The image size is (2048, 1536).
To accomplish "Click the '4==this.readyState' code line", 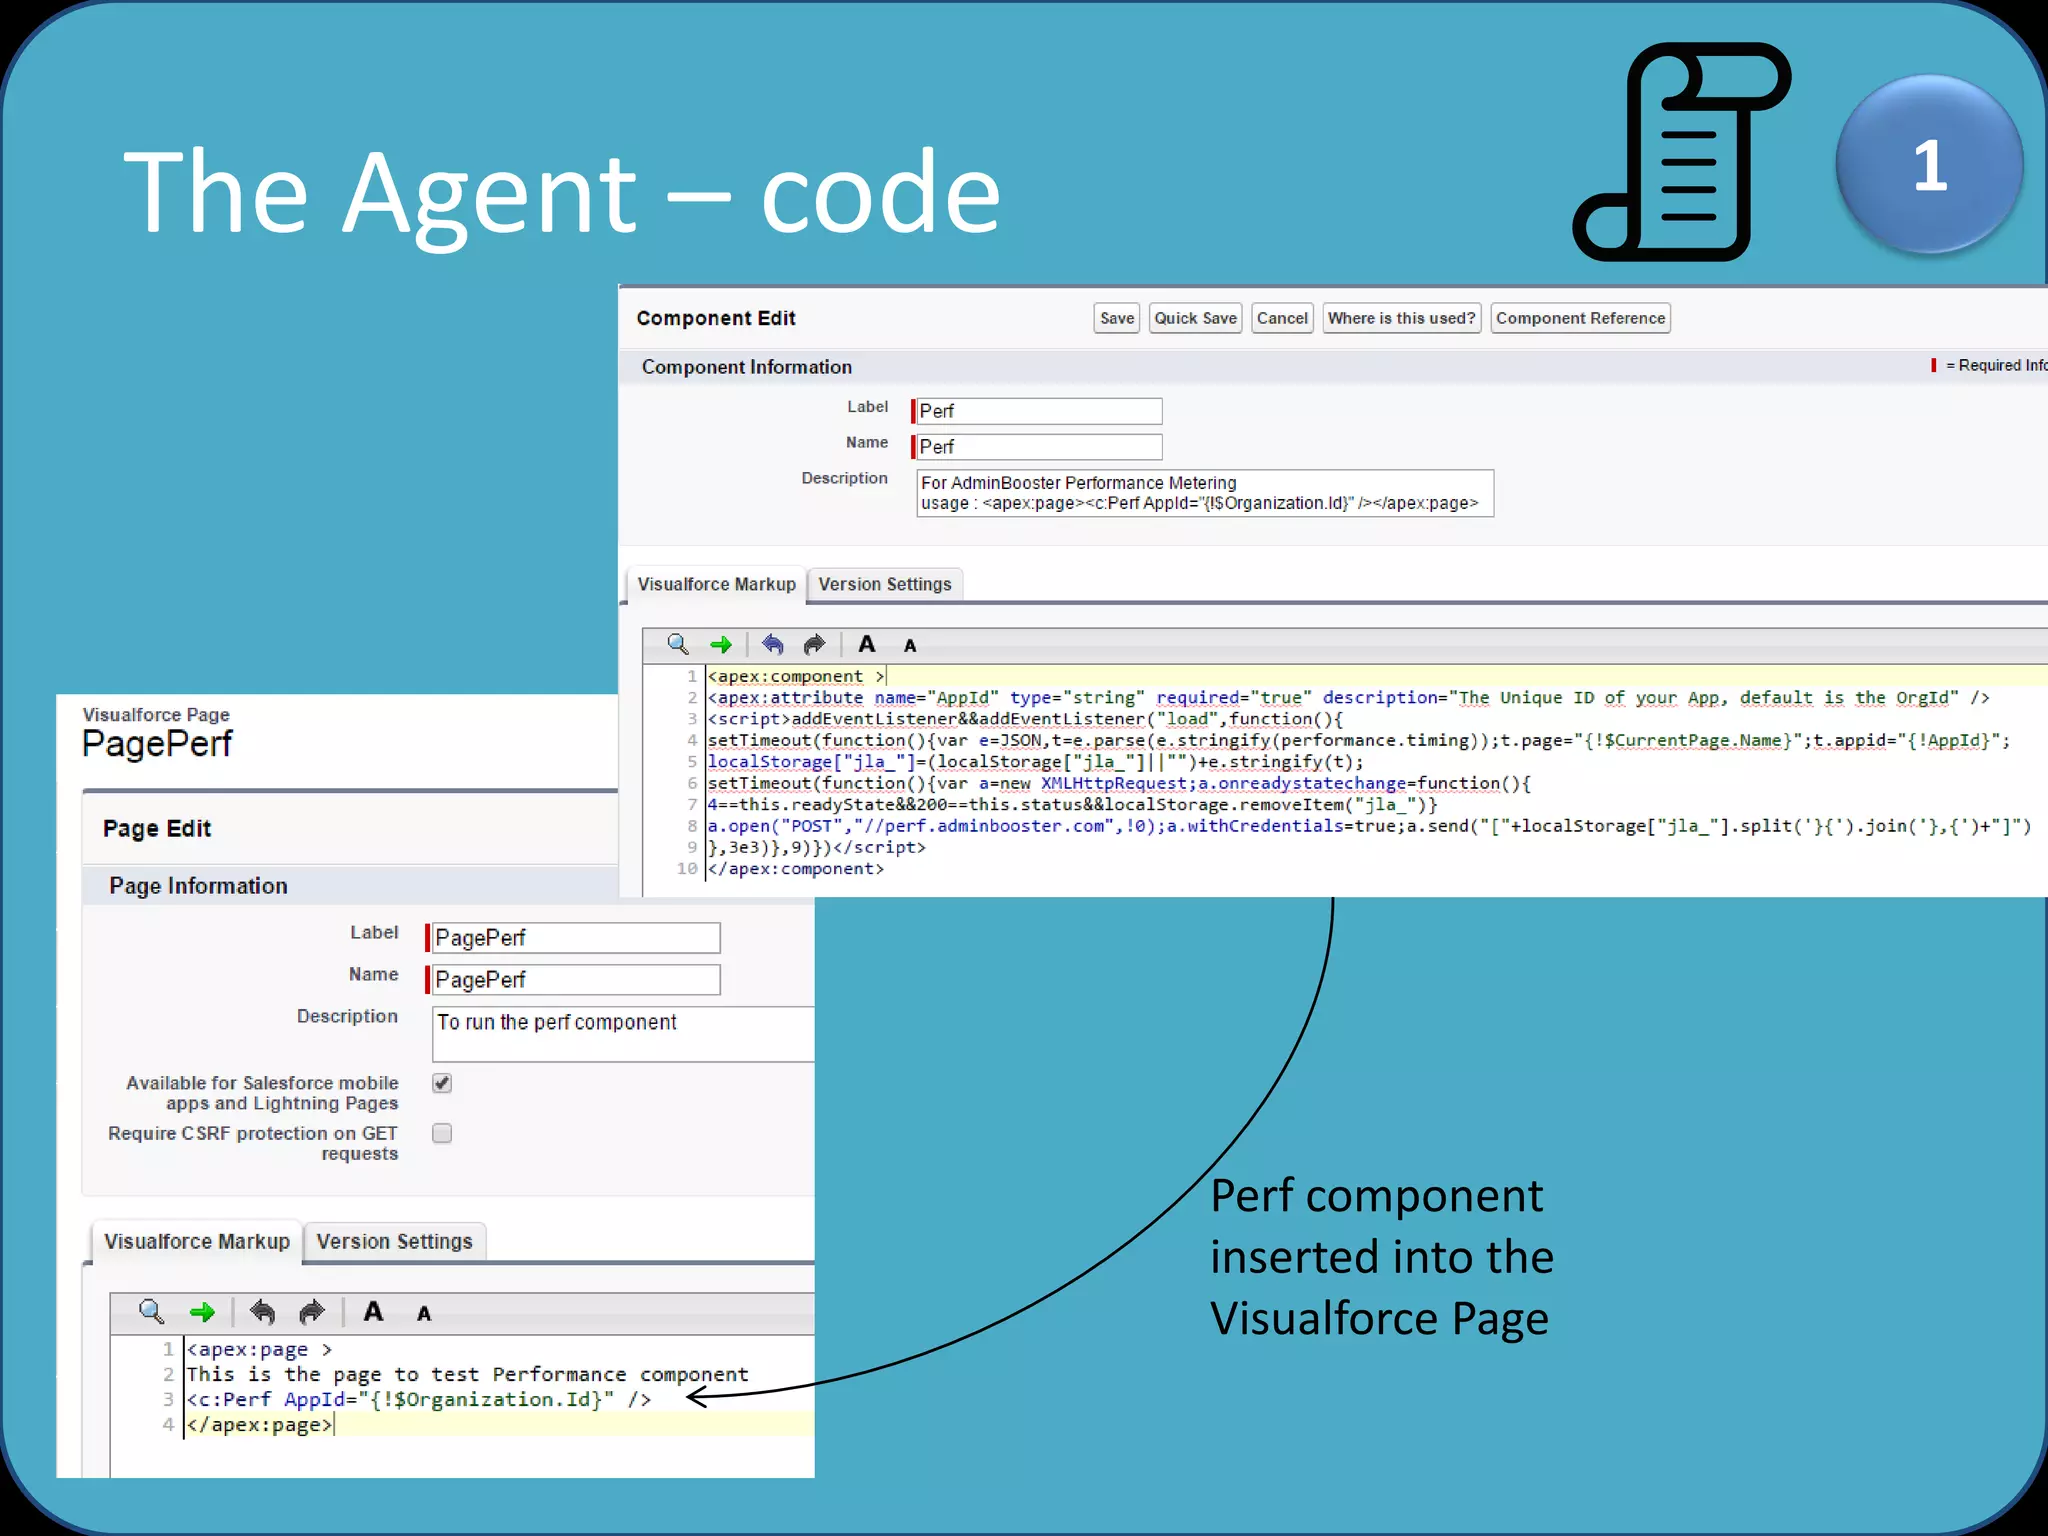I will [x=1072, y=805].
